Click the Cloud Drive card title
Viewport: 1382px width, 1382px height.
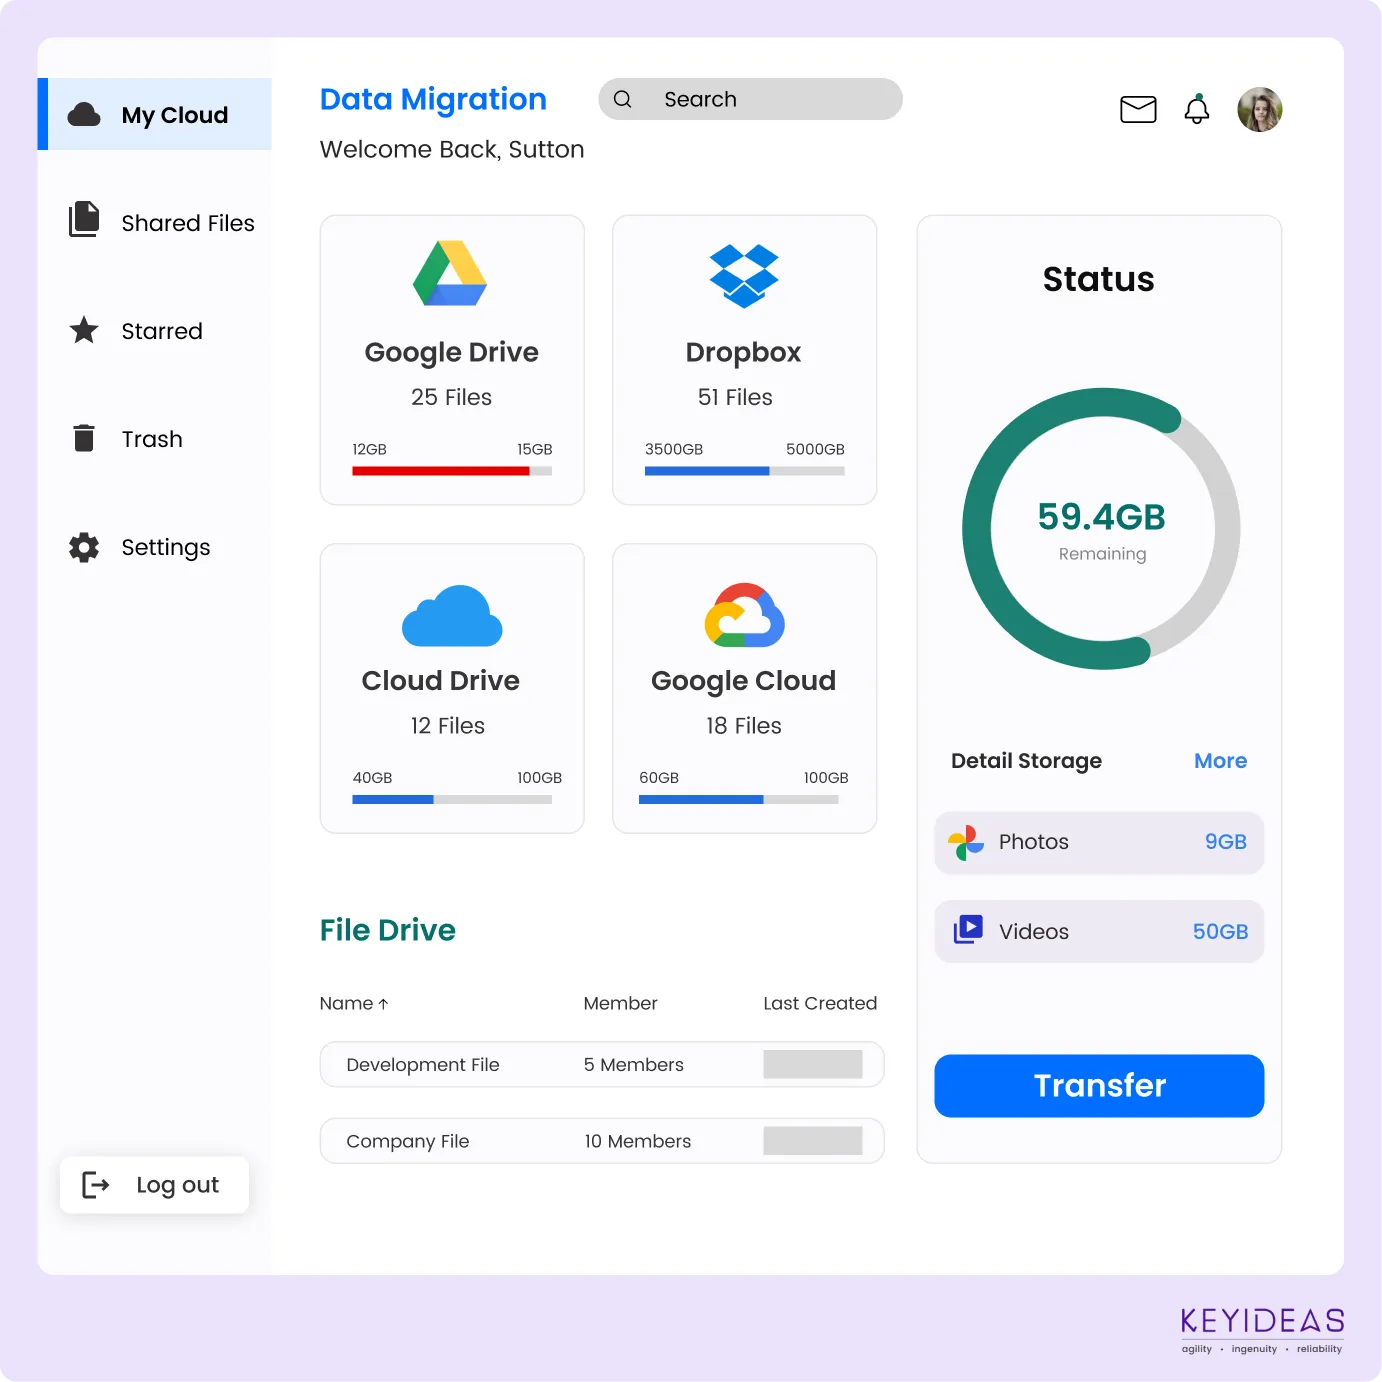click(x=441, y=680)
